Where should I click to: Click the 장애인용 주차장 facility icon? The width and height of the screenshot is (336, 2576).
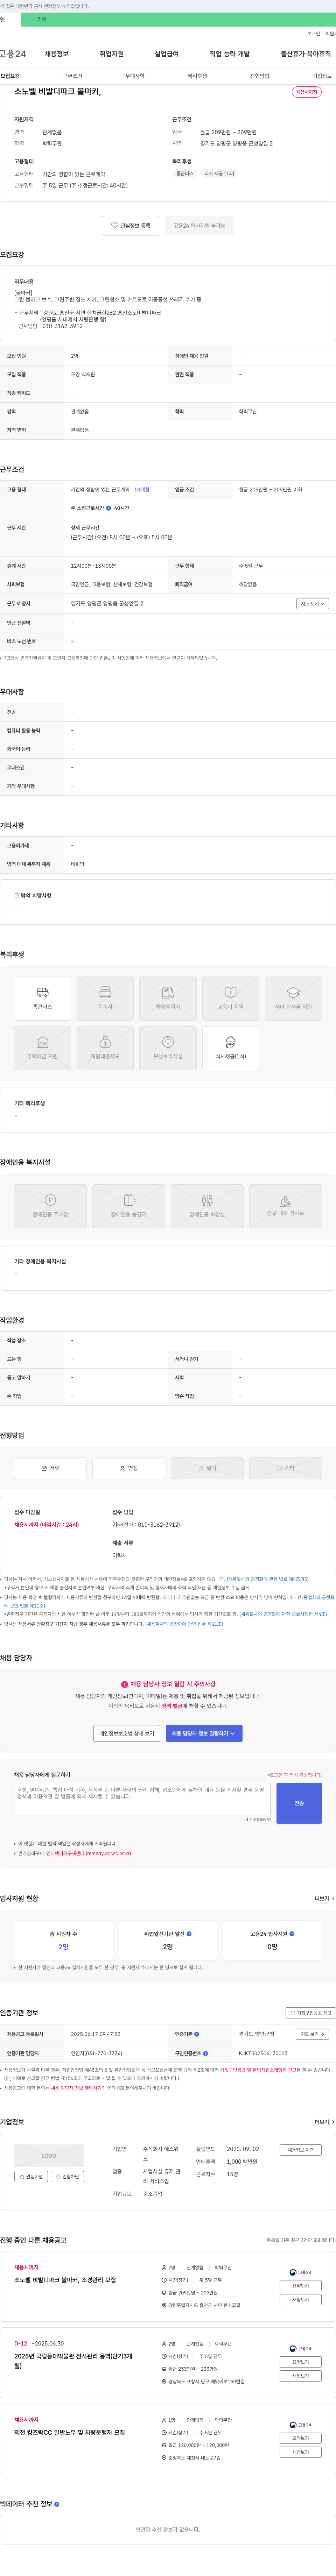50,1206
